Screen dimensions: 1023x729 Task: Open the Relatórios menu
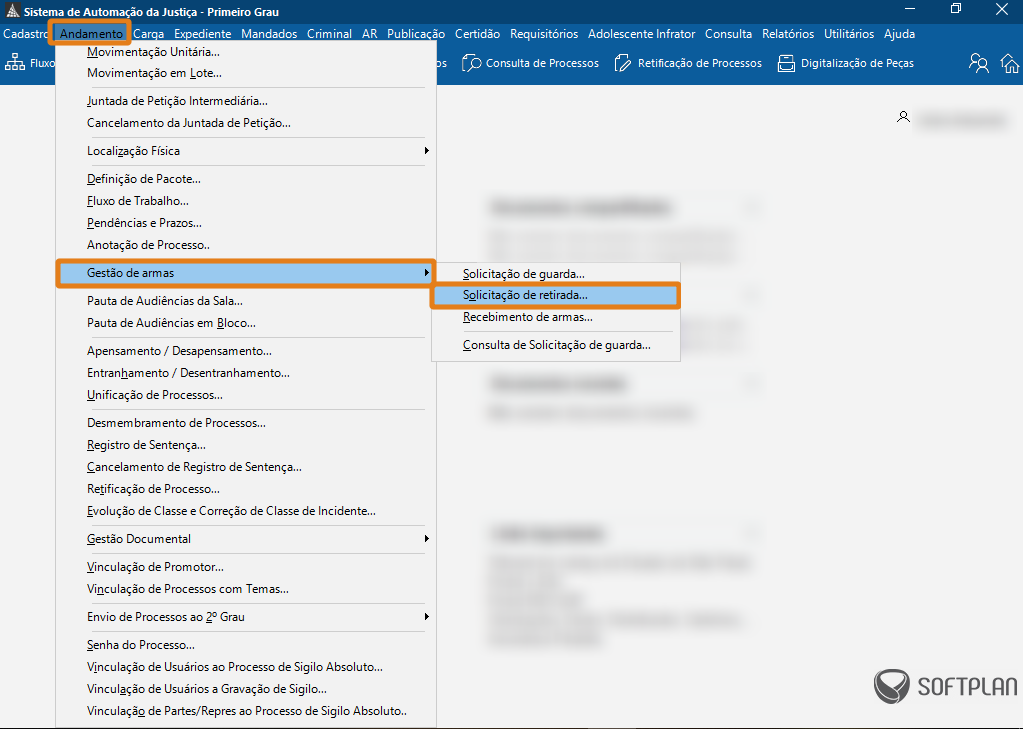(788, 34)
